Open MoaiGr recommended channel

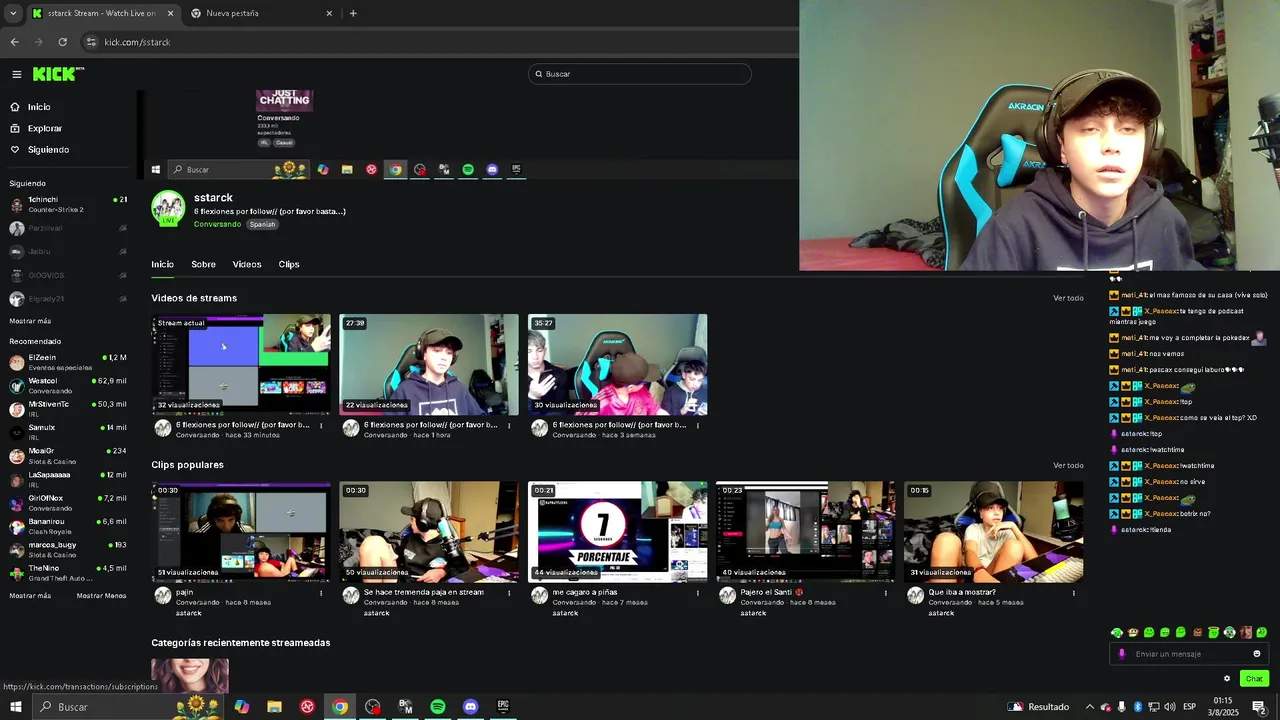tap(68, 455)
